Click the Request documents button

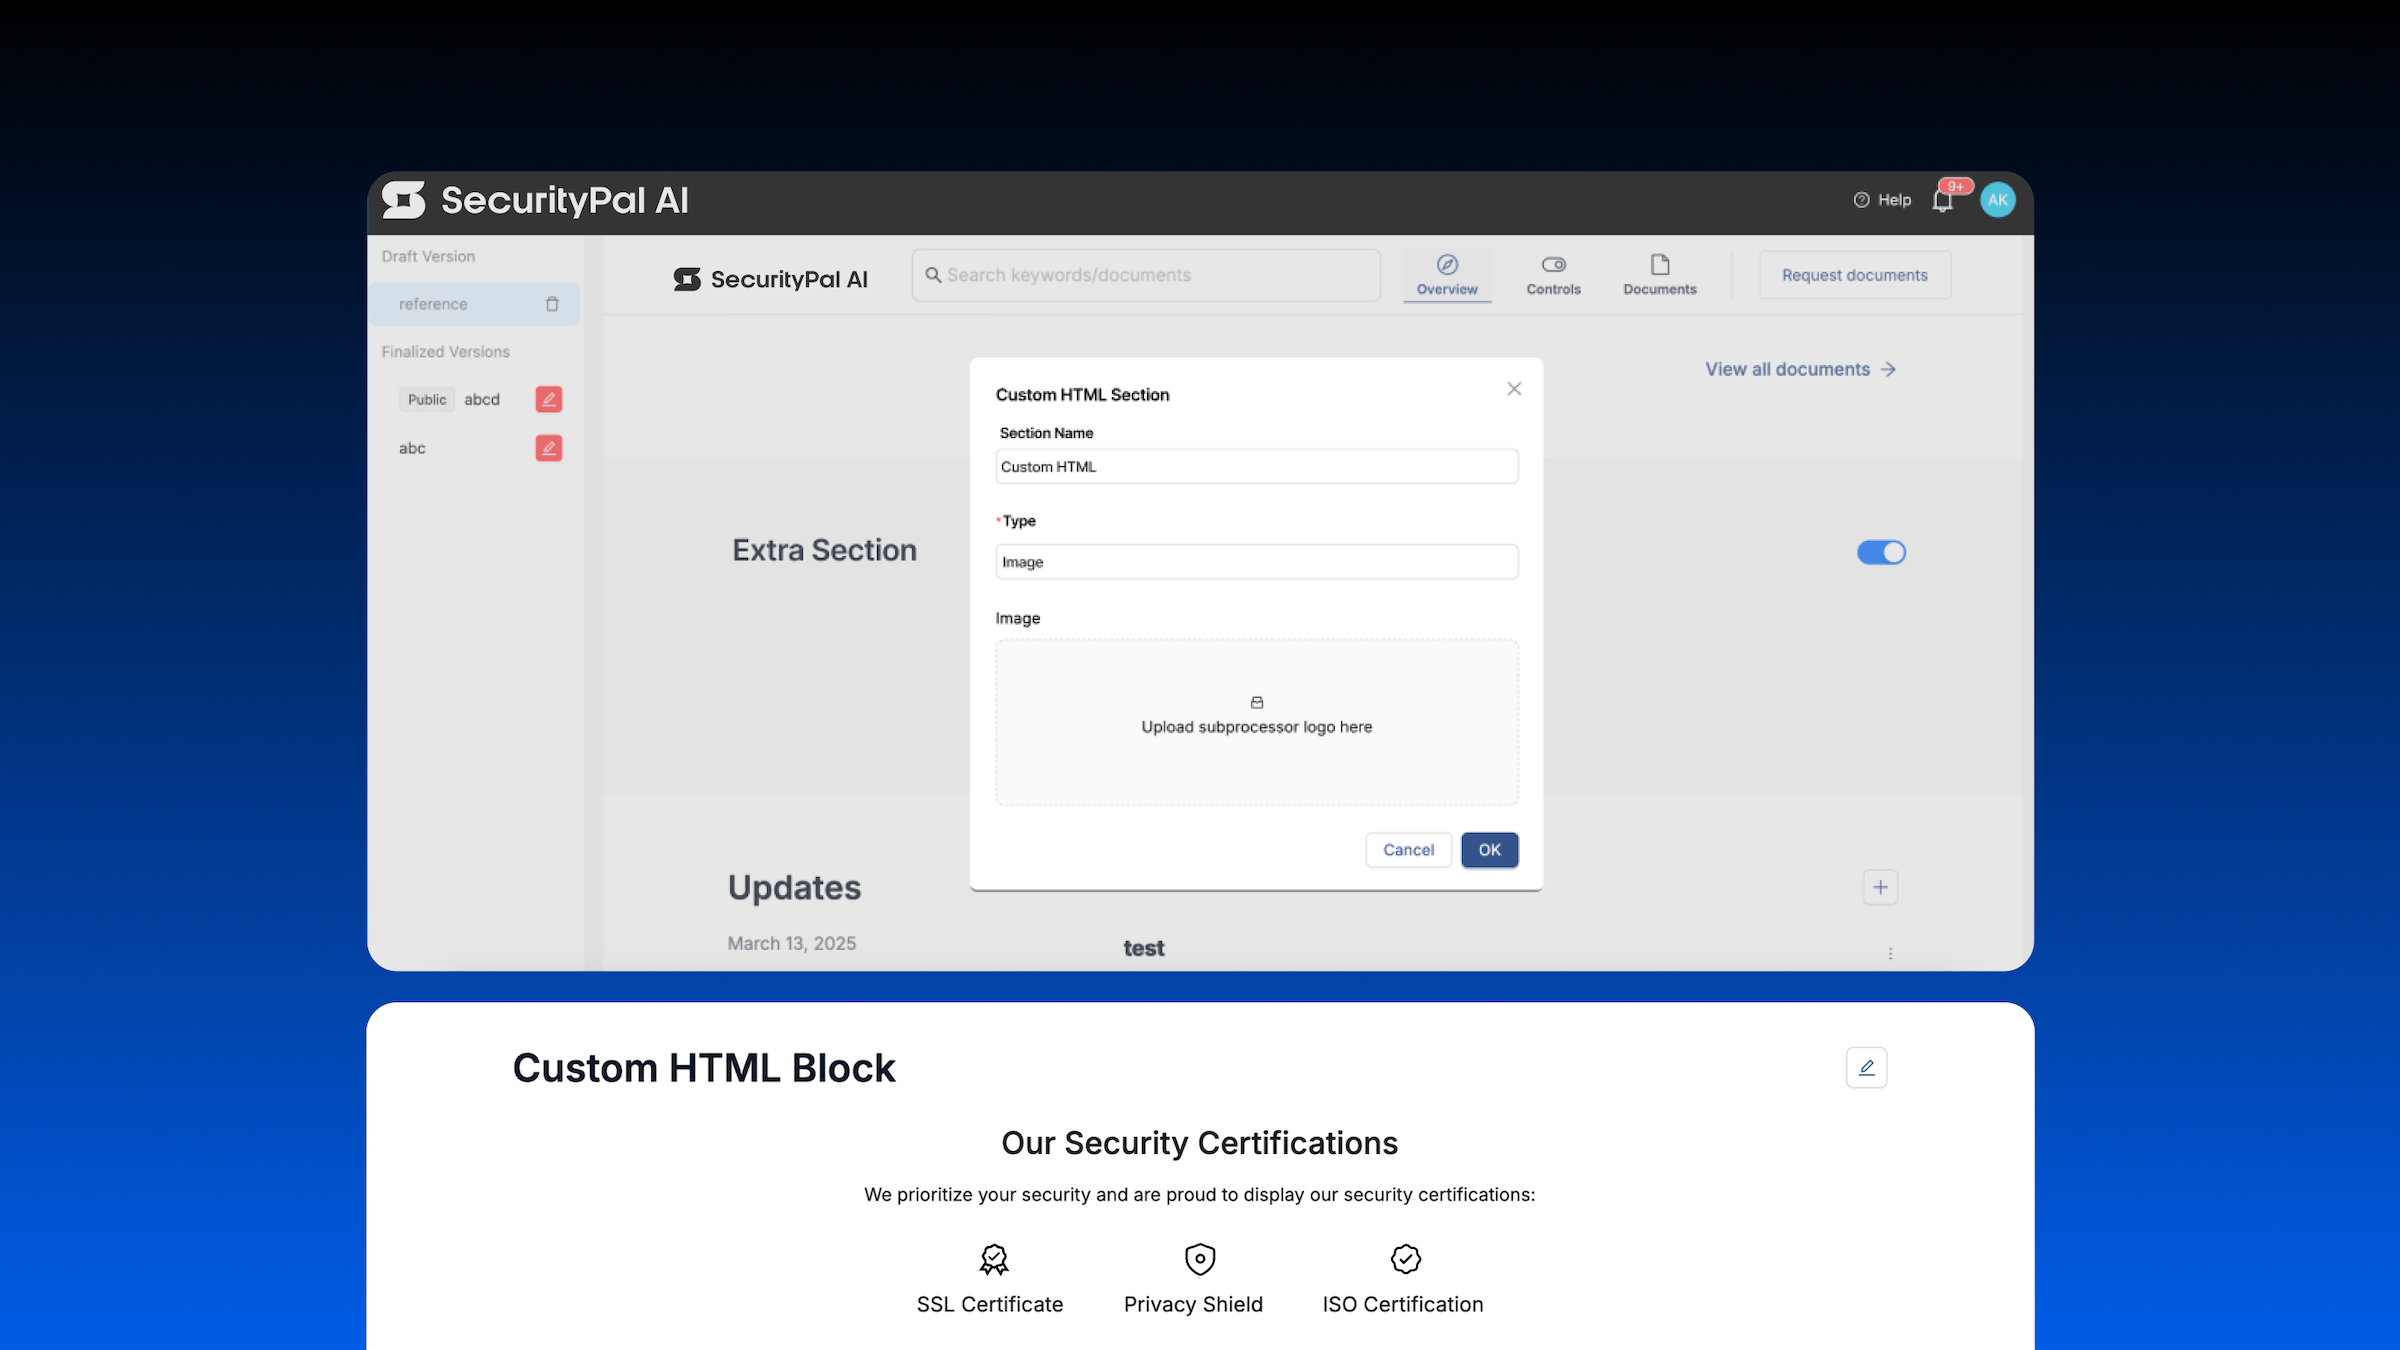[x=1855, y=275]
